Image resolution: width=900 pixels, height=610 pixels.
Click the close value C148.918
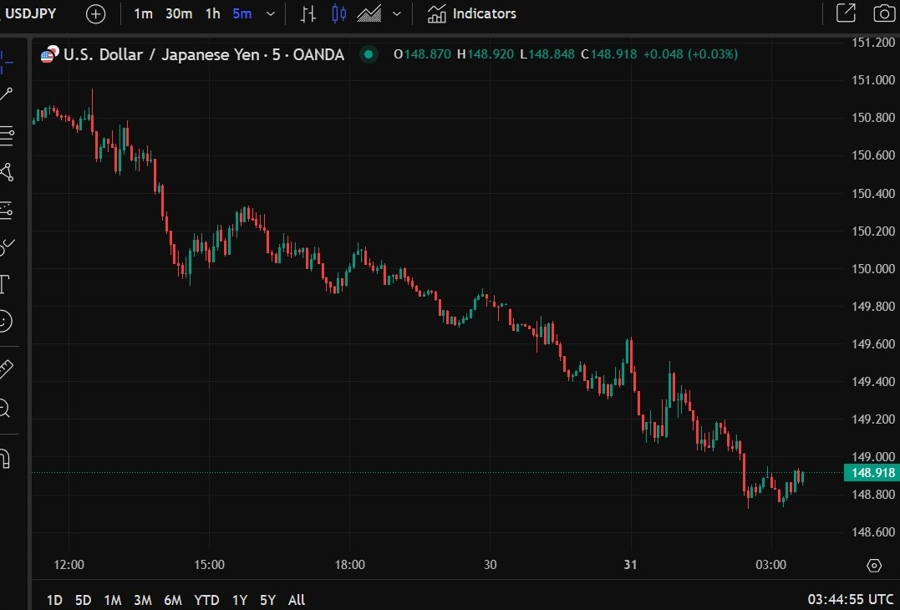pyautogui.click(x=608, y=55)
